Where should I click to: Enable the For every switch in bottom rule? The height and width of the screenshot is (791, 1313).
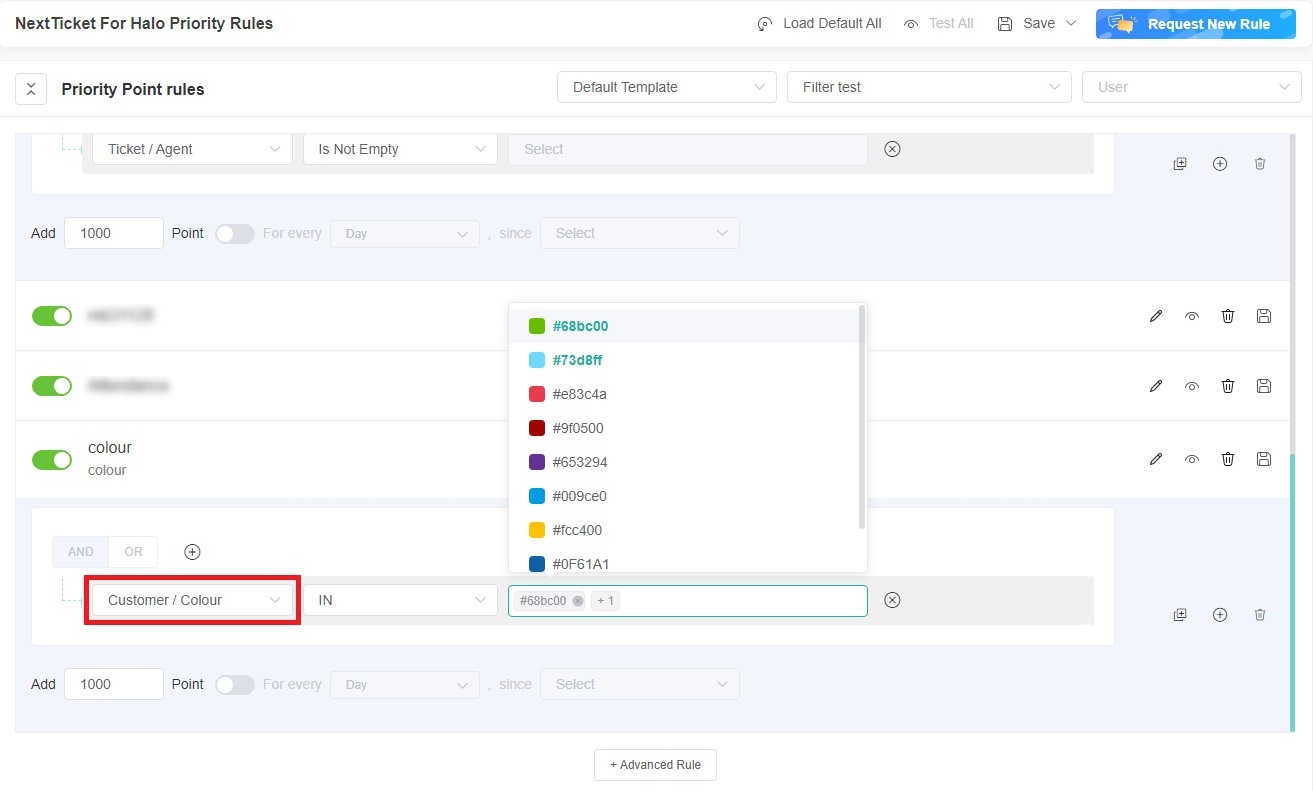[235, 685]
